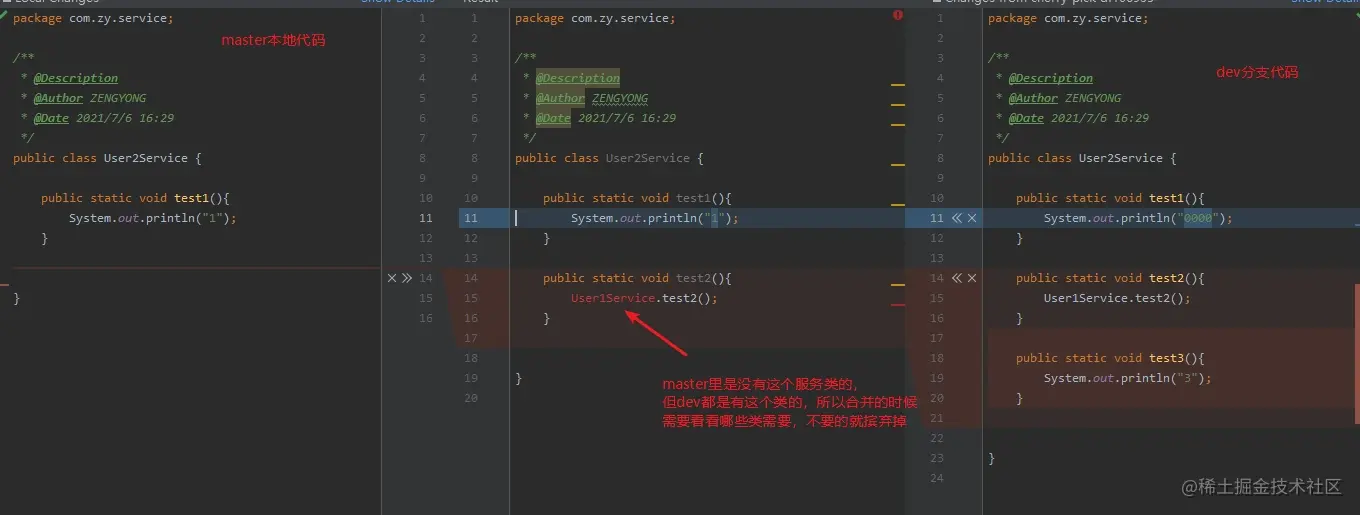Accept right change at line 14 with « arrows

957,278
